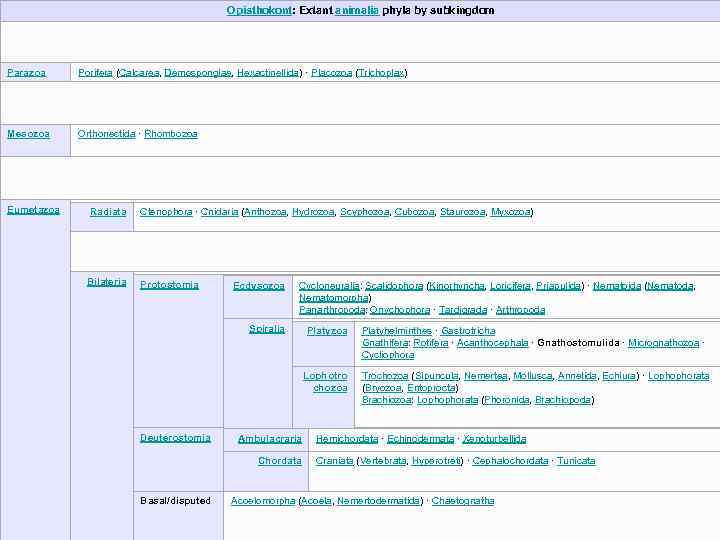Click the Scalidophora link

[x=394, y=286]
